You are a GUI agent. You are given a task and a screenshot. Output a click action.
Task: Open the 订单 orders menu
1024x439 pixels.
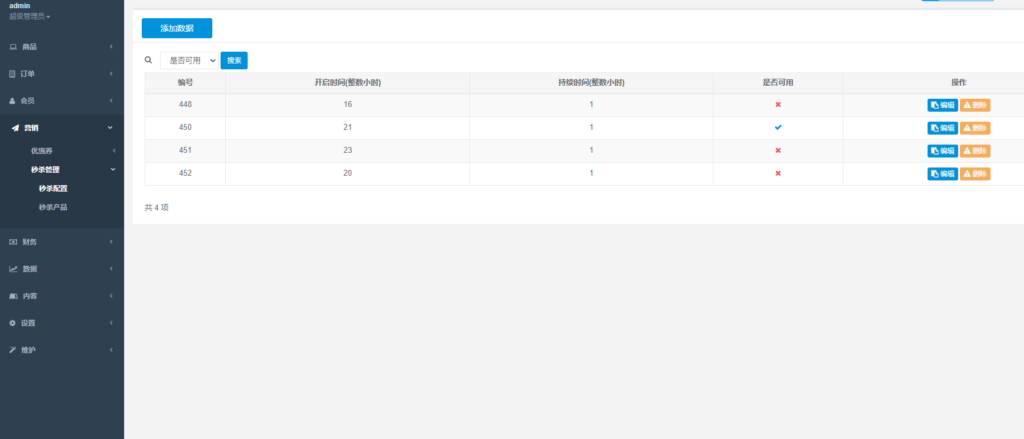click(30, 74)
